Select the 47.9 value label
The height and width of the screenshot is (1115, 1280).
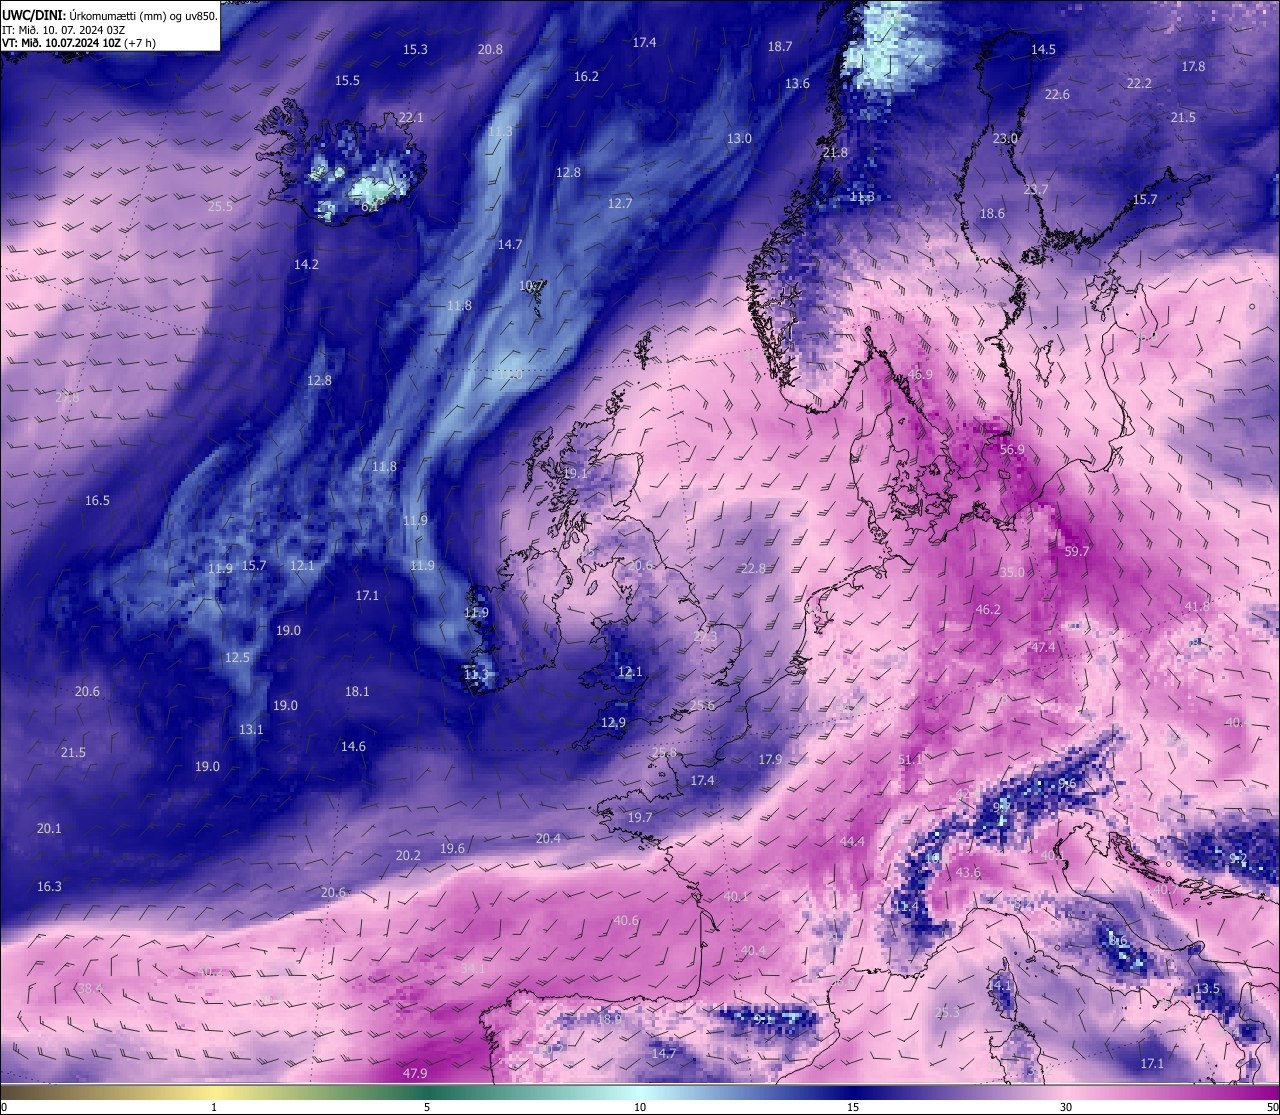tap(415, 1074)
